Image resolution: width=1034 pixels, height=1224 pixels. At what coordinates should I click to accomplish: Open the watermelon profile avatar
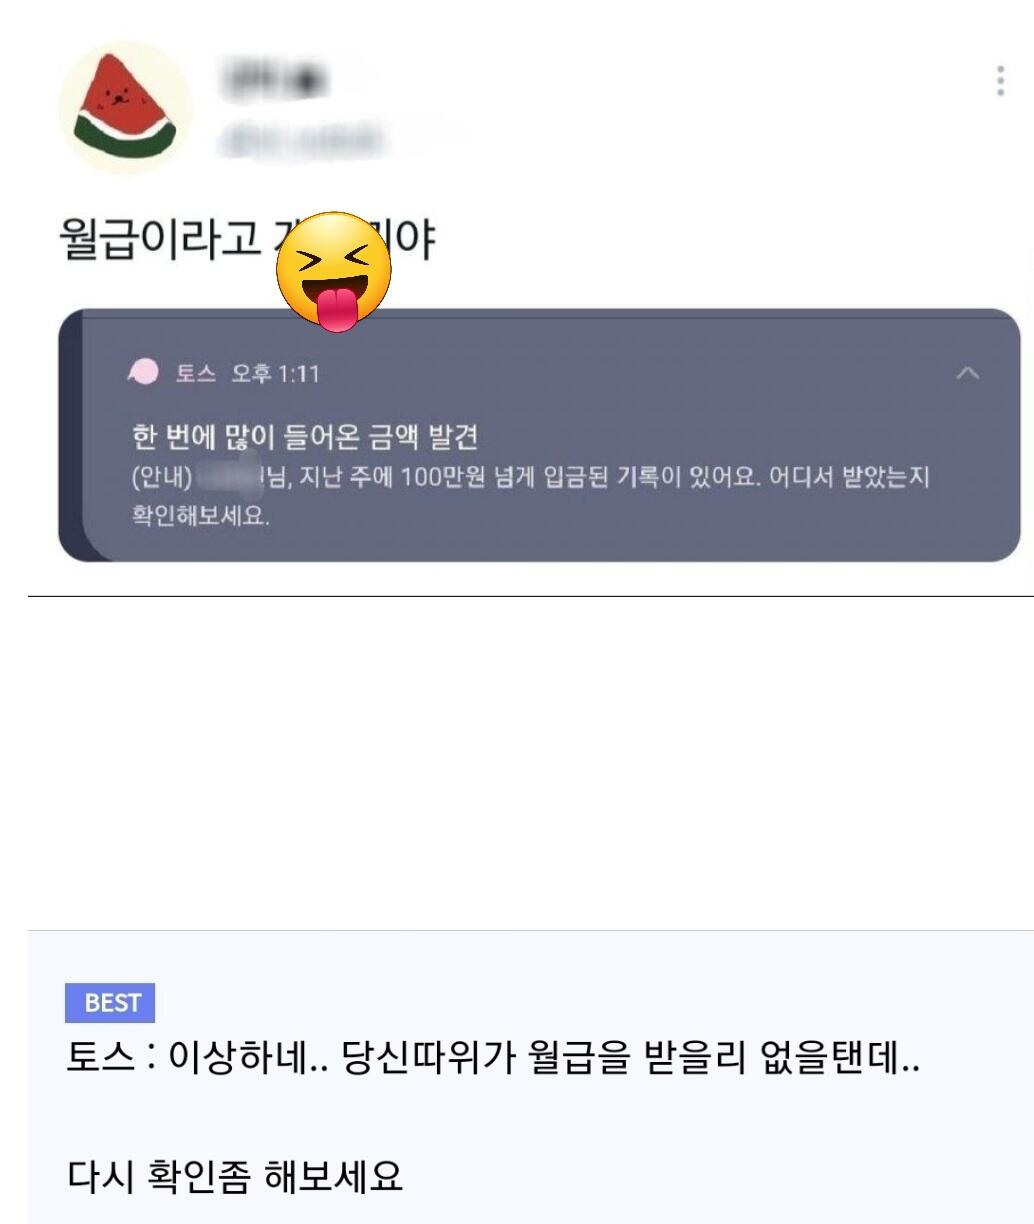[x=125, y=108]
